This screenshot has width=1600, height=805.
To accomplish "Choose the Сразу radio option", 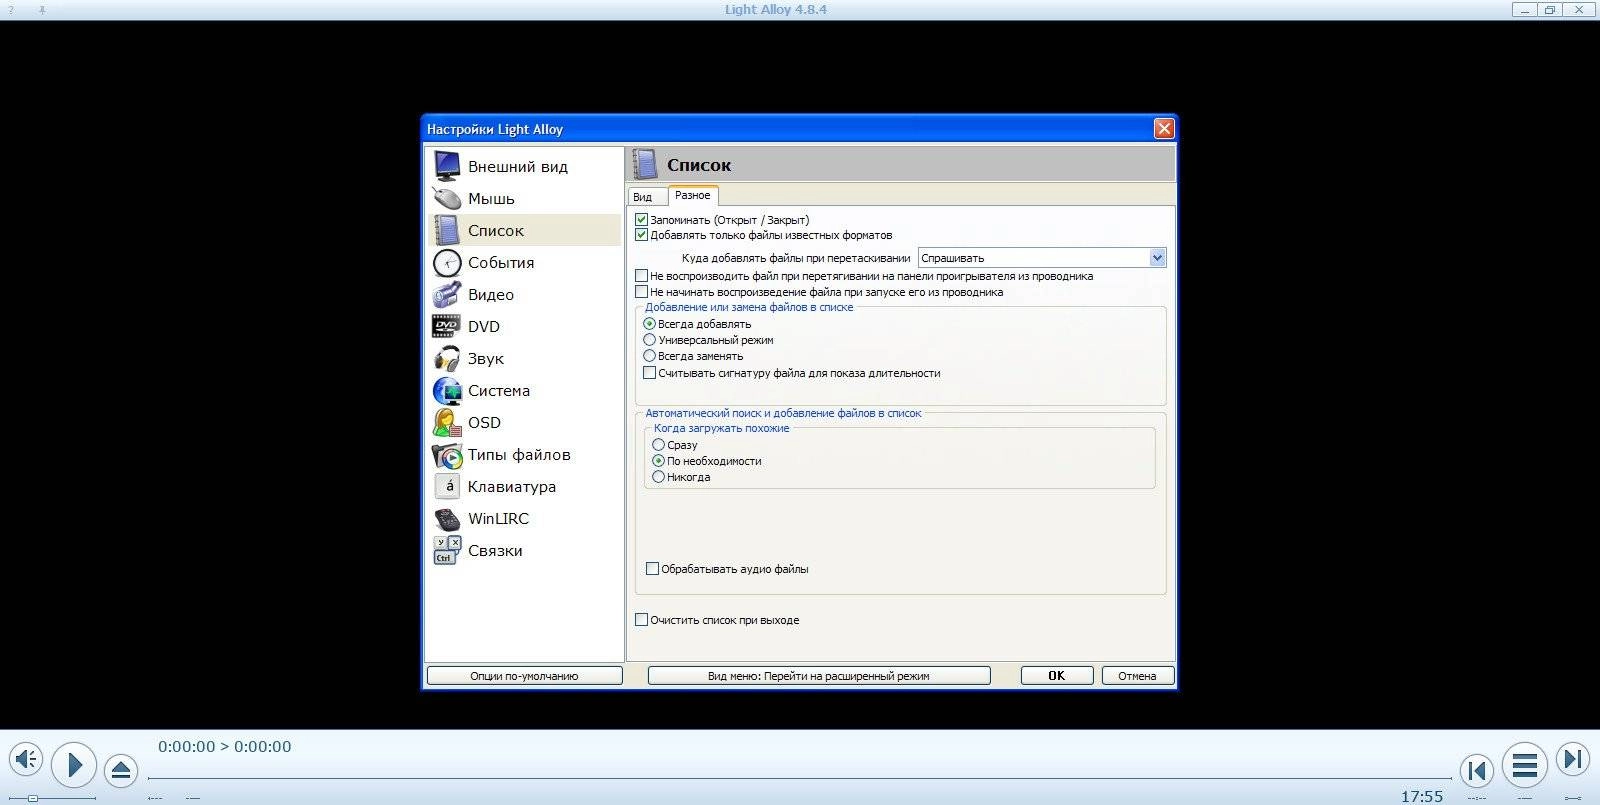I will [x=658, y=445].
